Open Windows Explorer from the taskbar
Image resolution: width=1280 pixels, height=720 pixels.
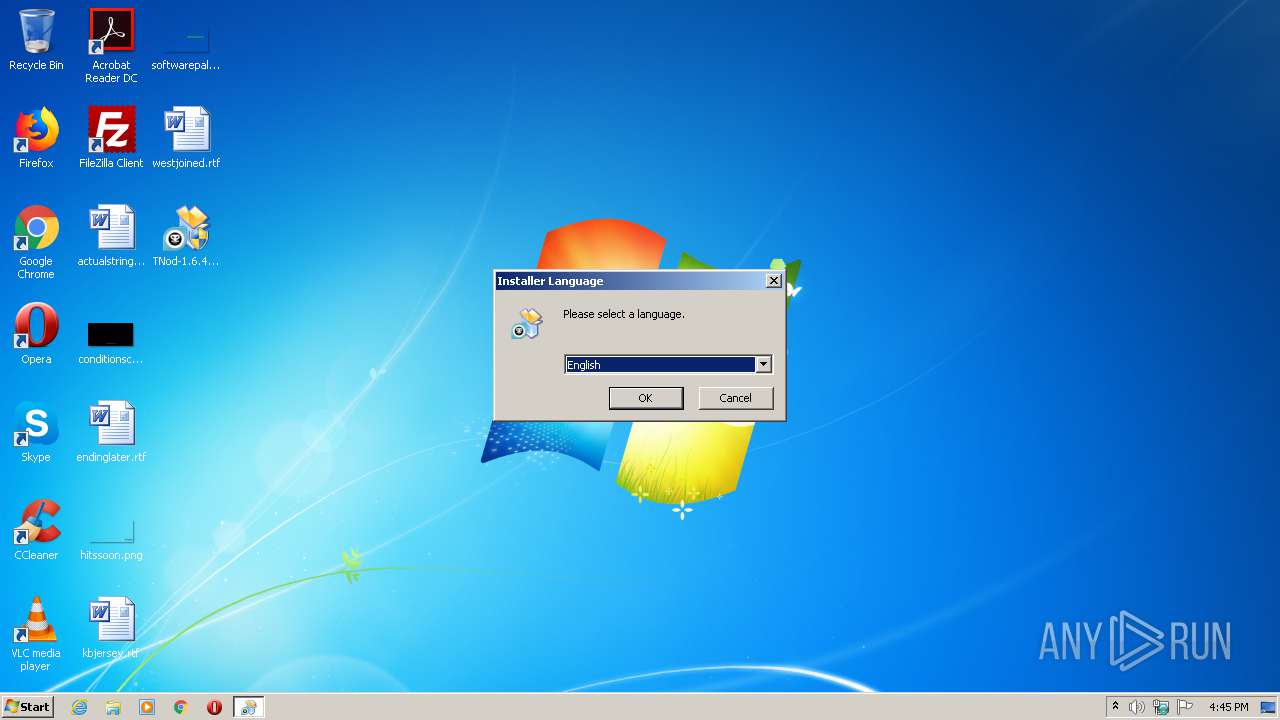pos(113,707)
